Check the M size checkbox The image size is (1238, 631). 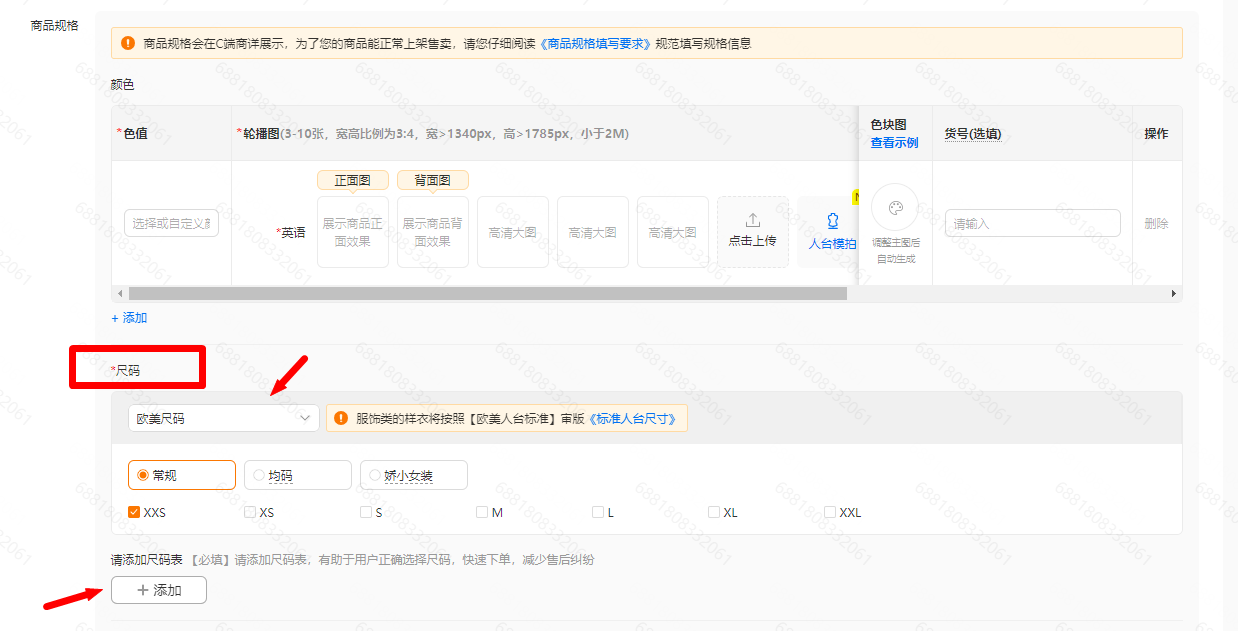tap(481, 511)
